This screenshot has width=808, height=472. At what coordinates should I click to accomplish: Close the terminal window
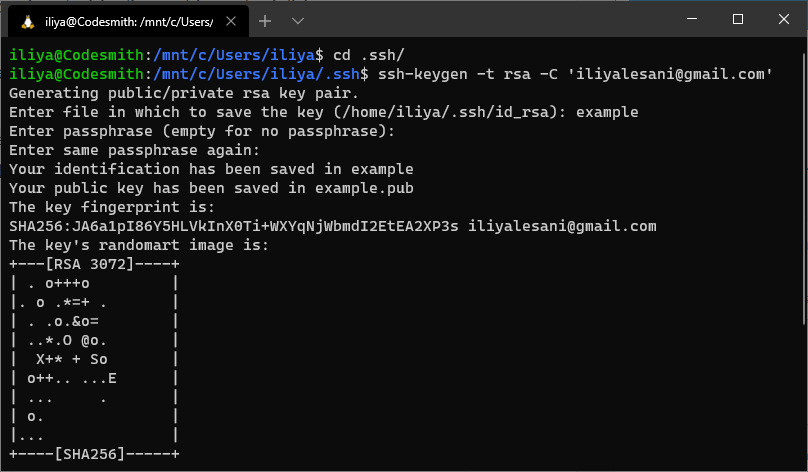[784, 19]
